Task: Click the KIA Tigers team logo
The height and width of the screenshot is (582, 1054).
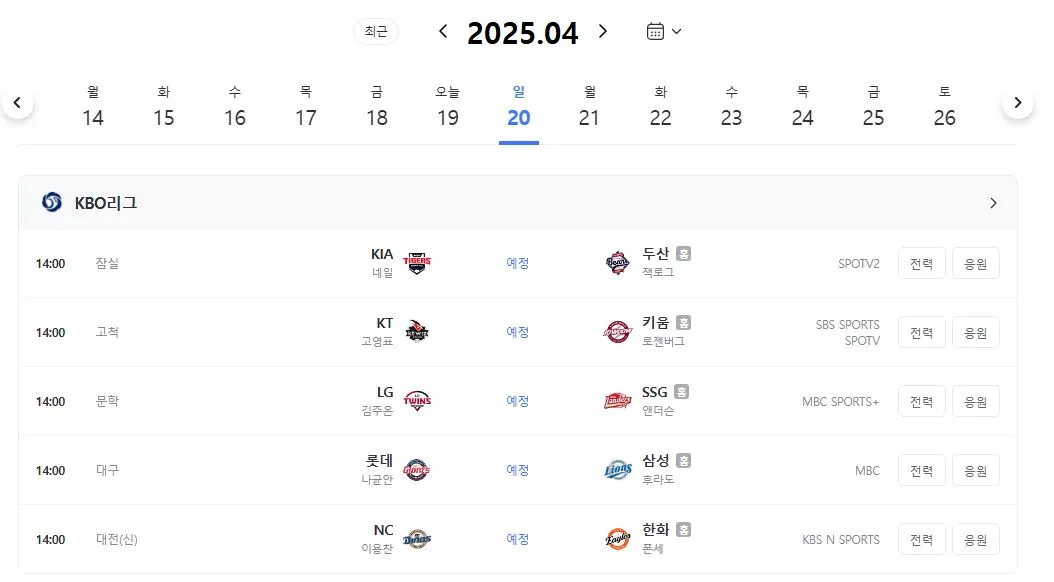Action: 417,263
